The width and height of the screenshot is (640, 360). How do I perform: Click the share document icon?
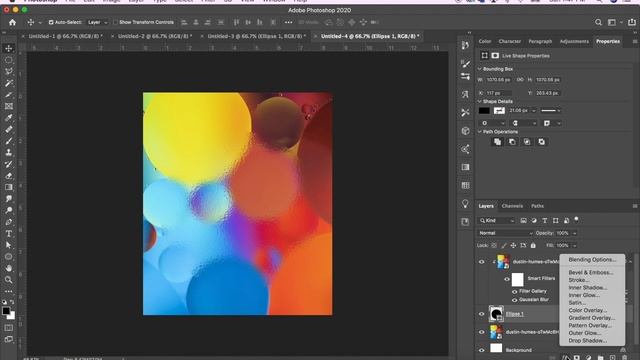tap(632, 22)
